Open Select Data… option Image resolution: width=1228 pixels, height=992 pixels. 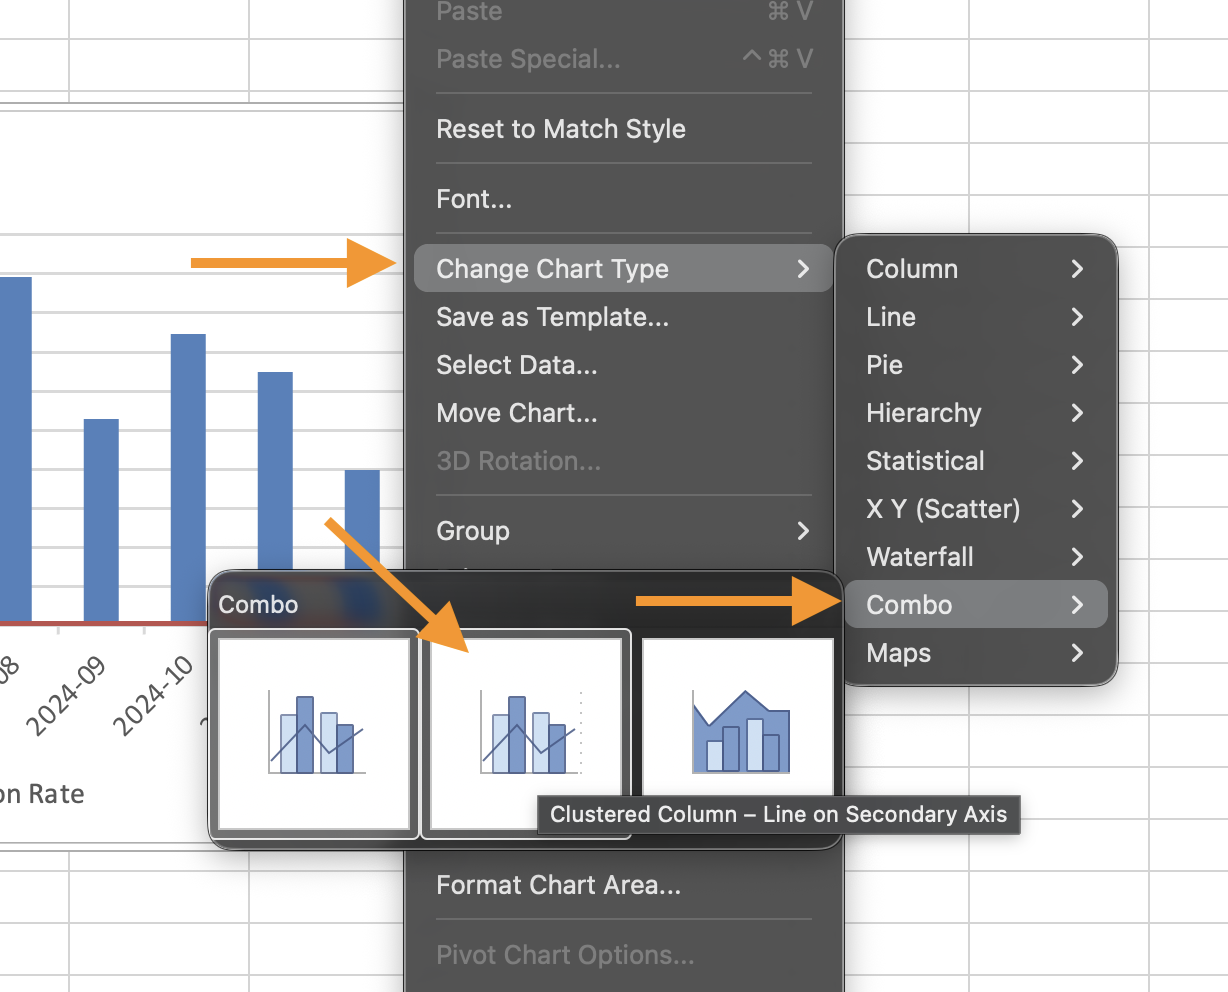[x=516, y=365]
